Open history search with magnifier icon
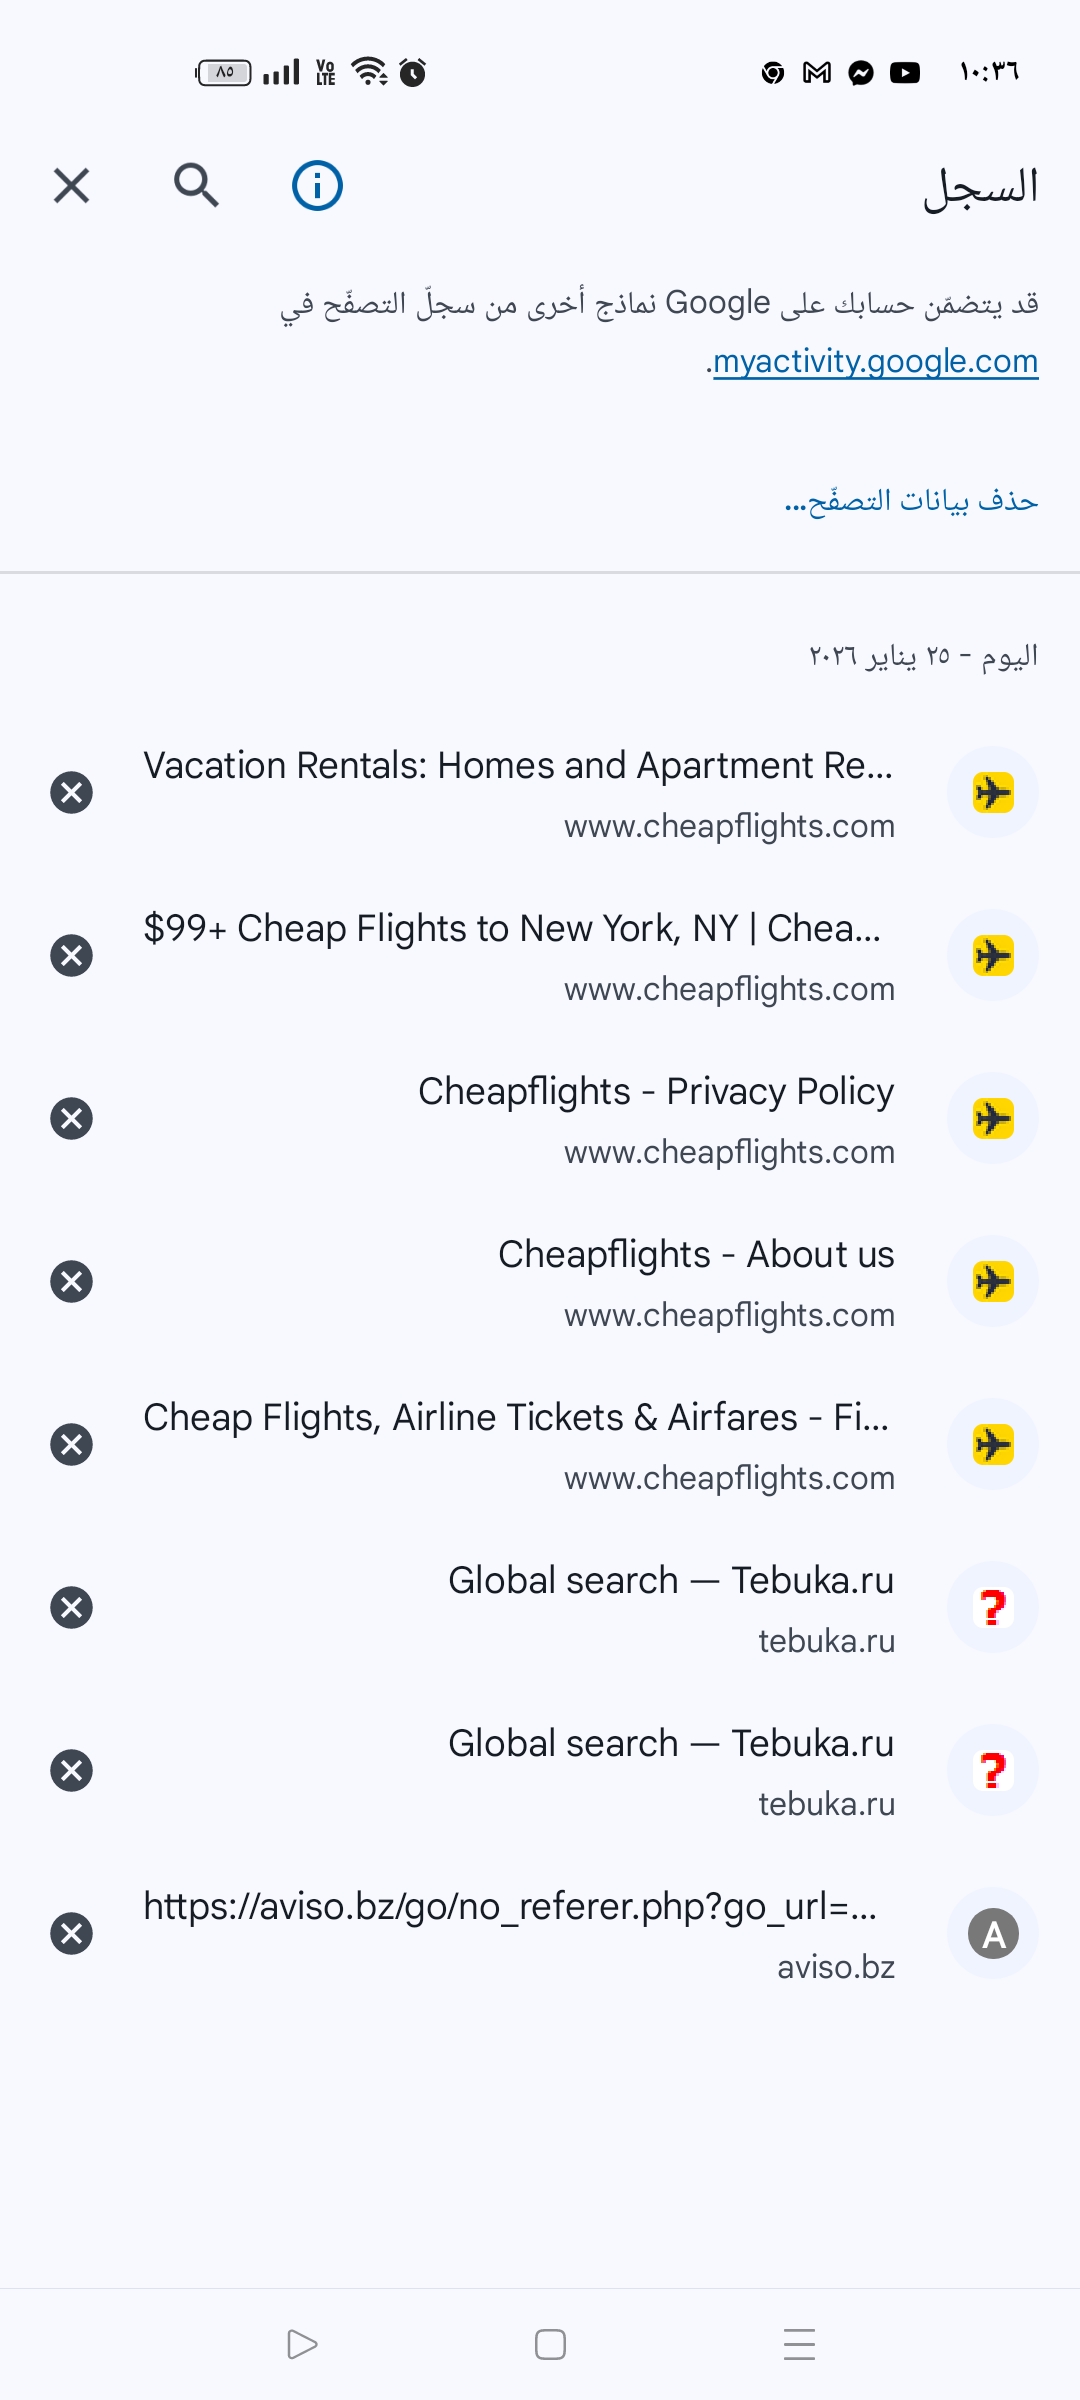 click(x=196, y=186)
